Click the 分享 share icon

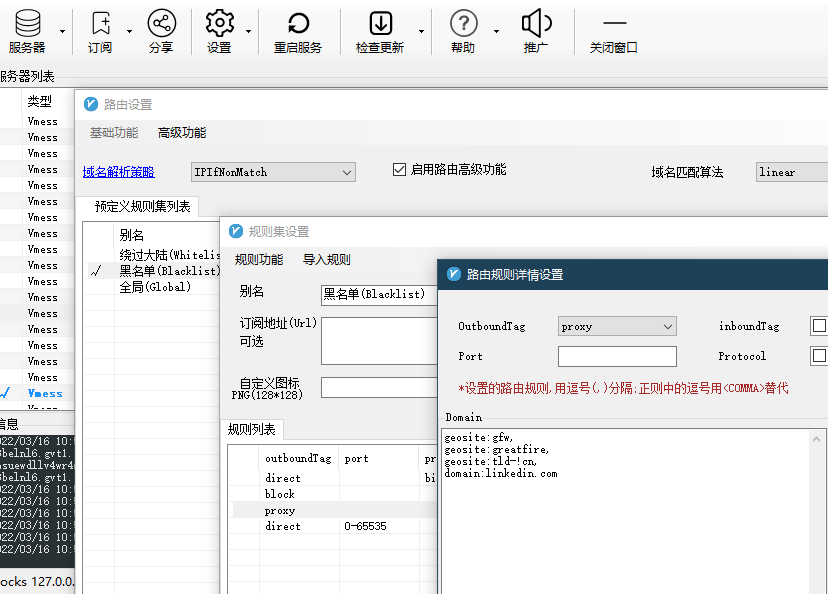(x=162, y=24)
